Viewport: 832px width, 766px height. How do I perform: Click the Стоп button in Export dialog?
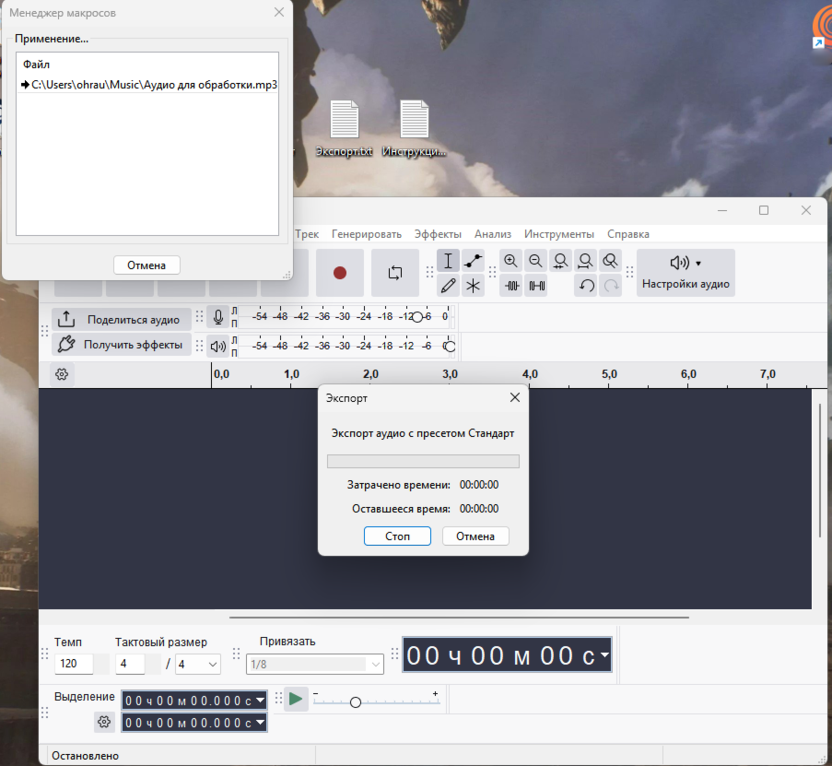click(x=397, y=536)
